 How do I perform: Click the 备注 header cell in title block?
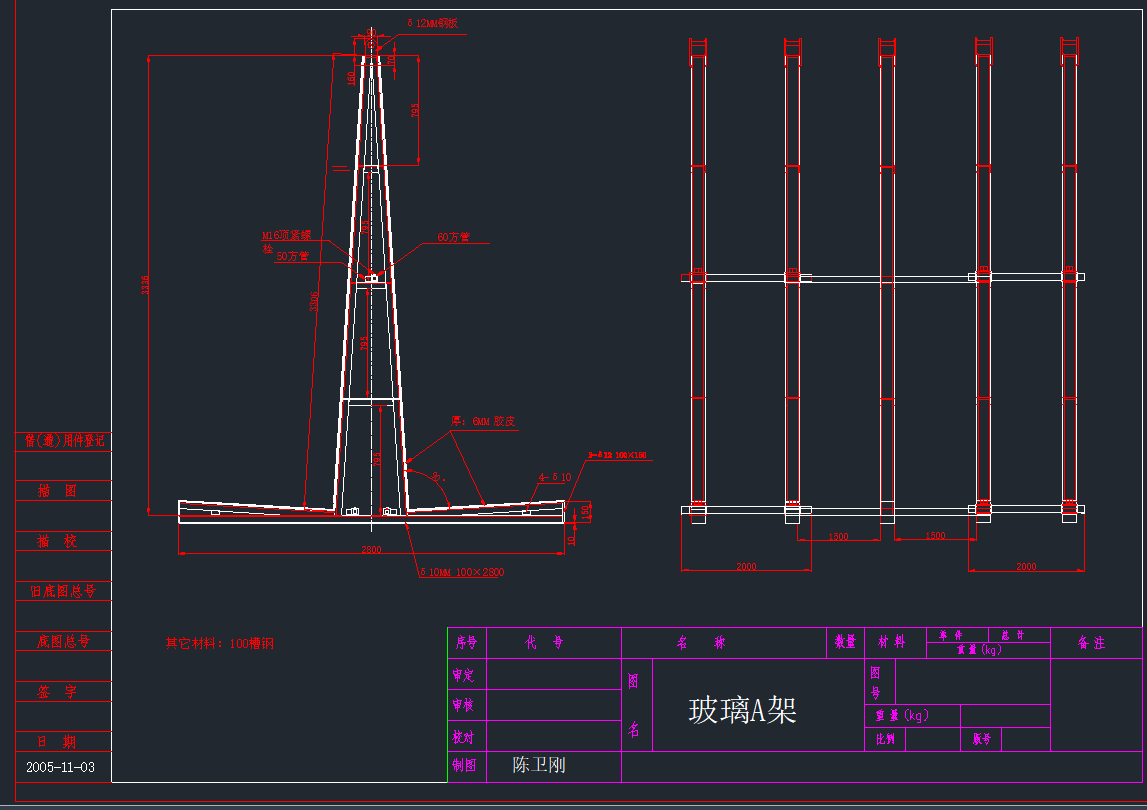click(1091, 643)
